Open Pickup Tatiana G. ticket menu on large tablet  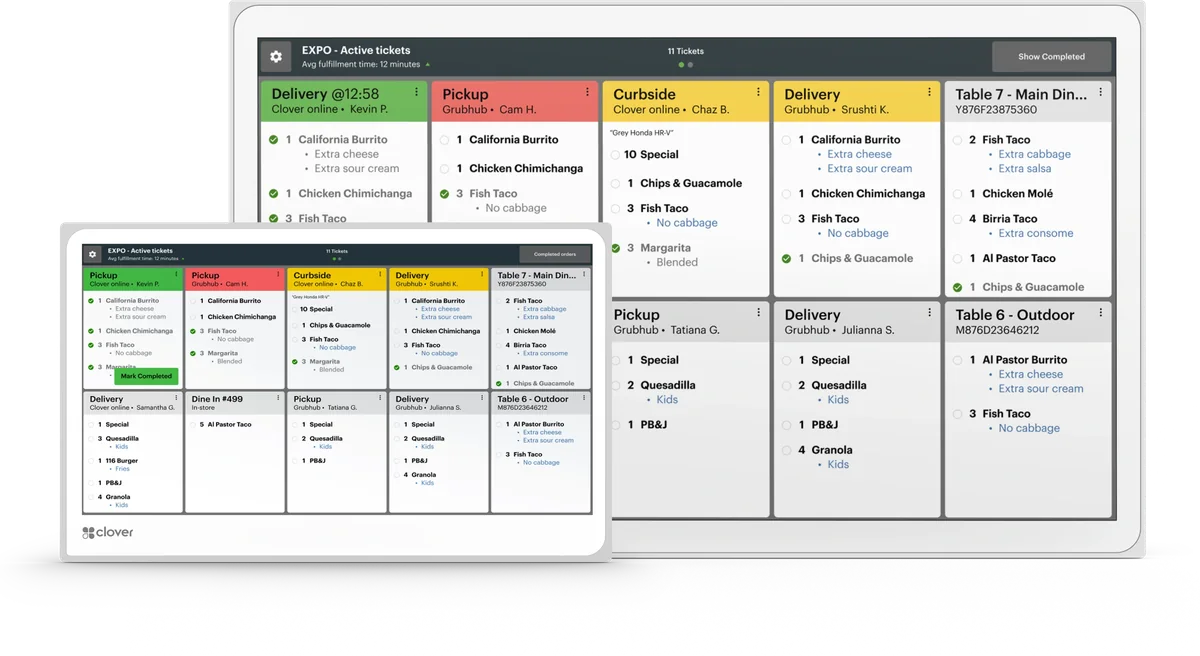tap(758, 313)
